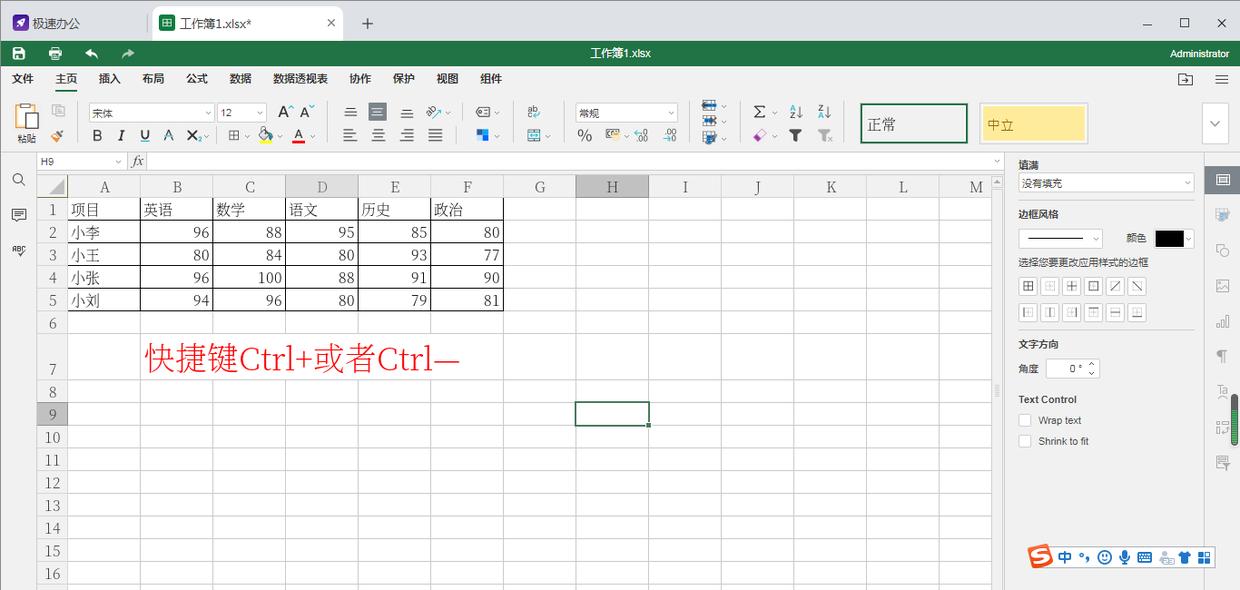Enable the Shrink to fit option
Image resolution: width=1240 pixels, height=590 pixels.
coord(1025,441)
